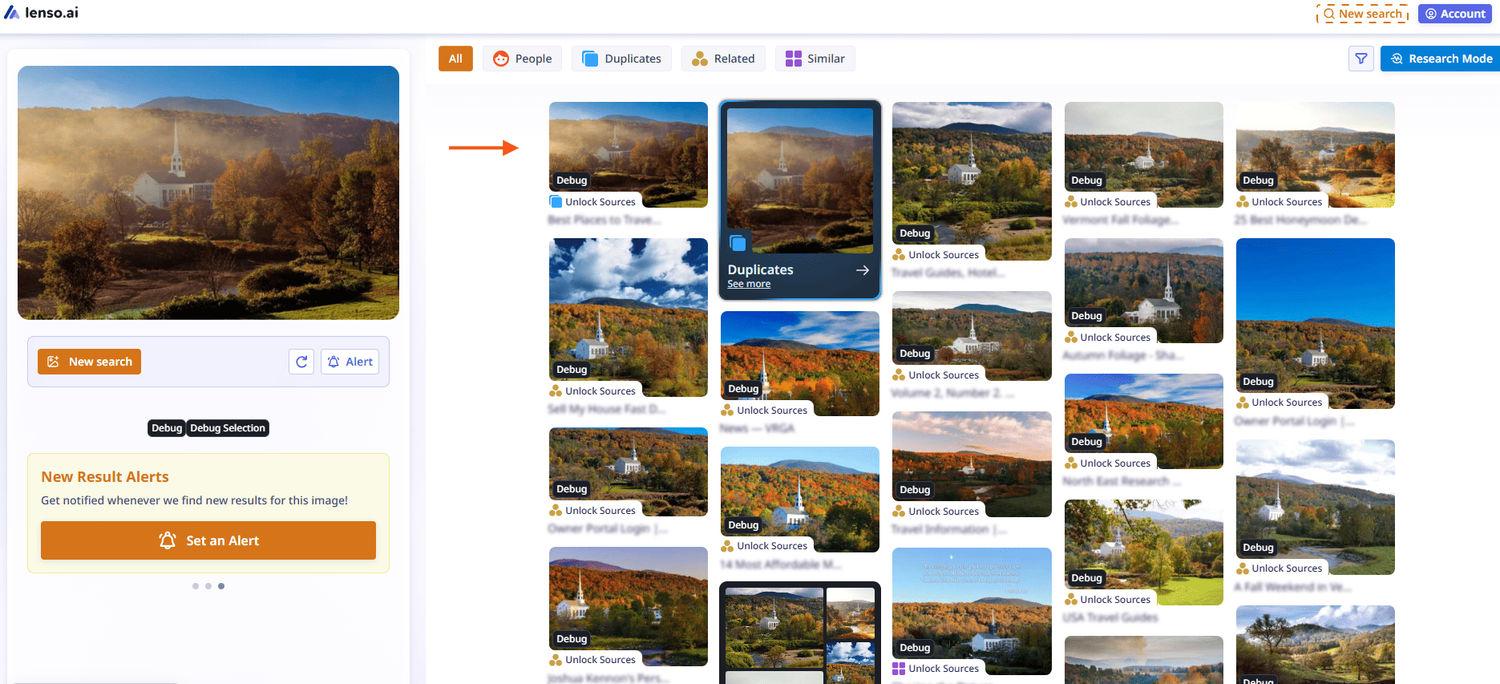1500x684 pixels.
Task: Click the lenso.ai logo
Action: [42, 12]
